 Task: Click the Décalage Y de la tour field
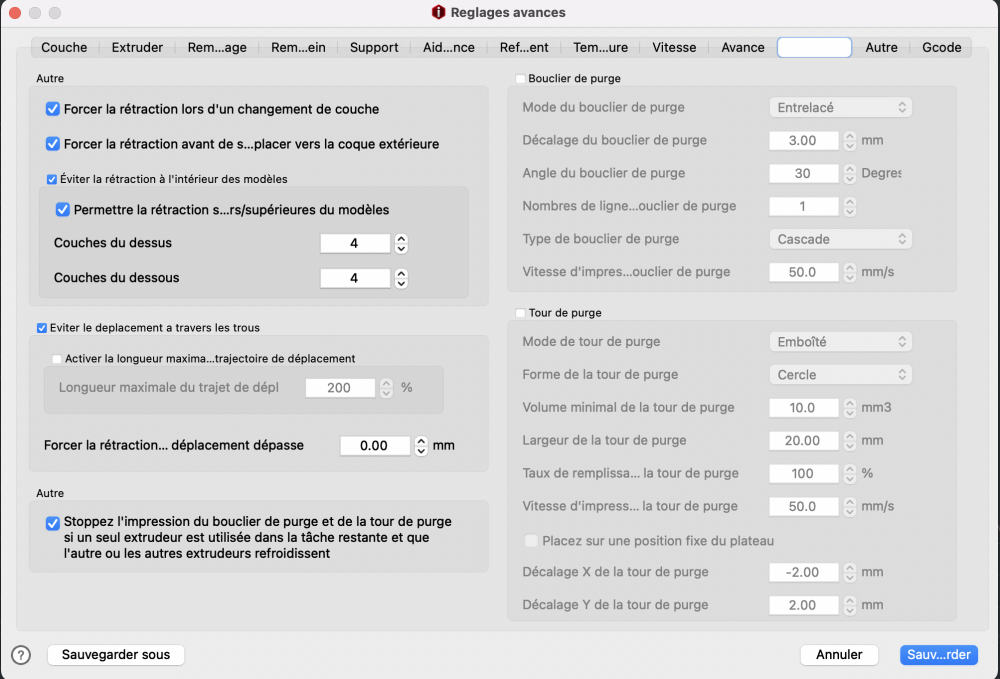804,605
